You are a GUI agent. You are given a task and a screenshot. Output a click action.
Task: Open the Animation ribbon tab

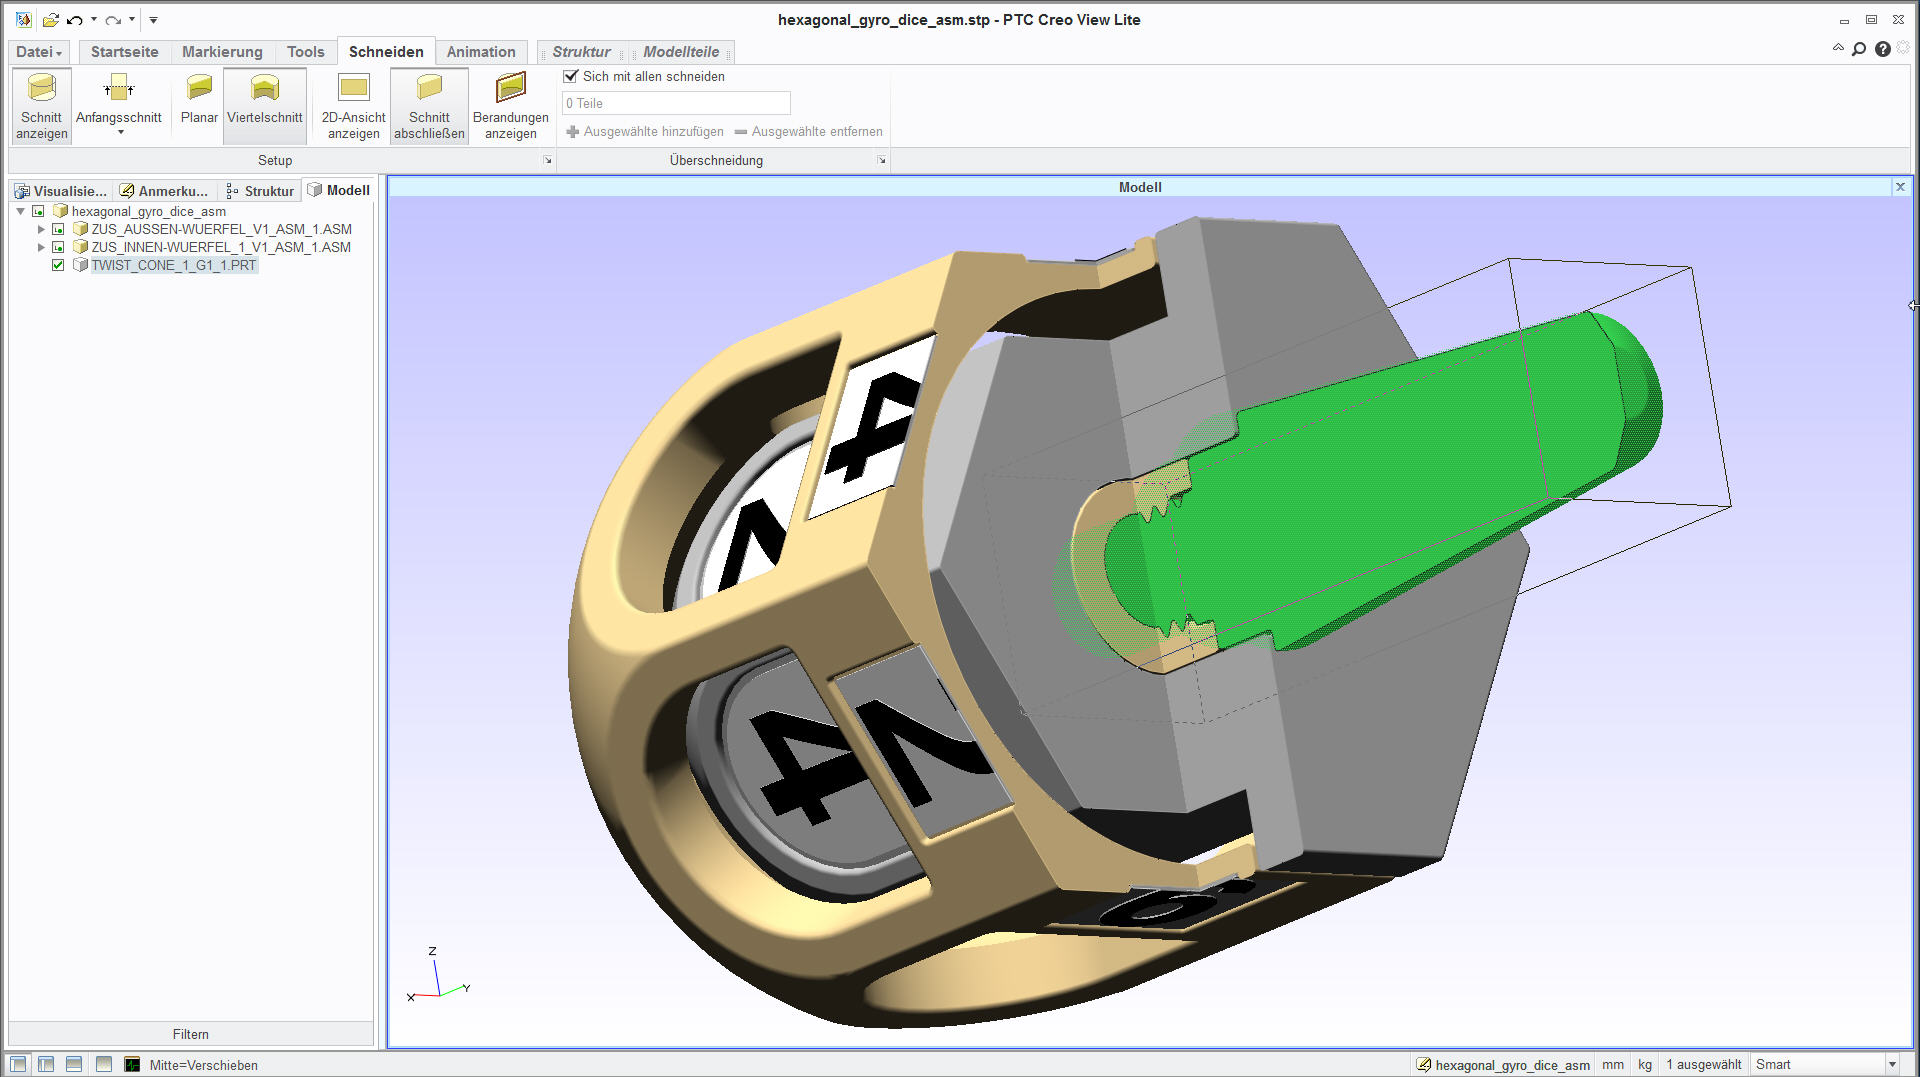pos(481,52)
